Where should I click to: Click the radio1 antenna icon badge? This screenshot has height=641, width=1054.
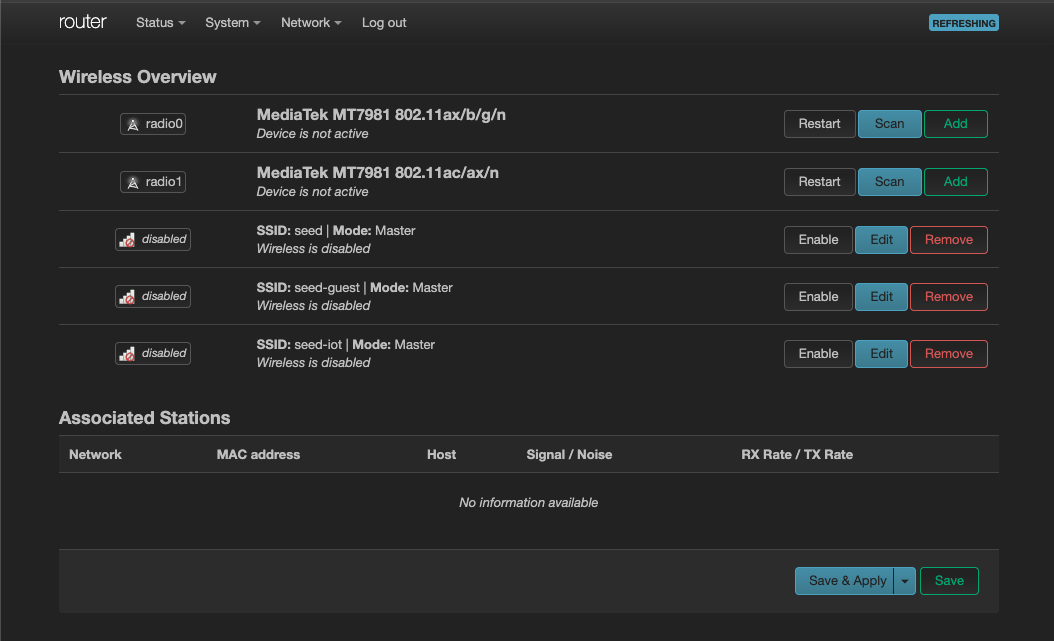tap(153, 181)
